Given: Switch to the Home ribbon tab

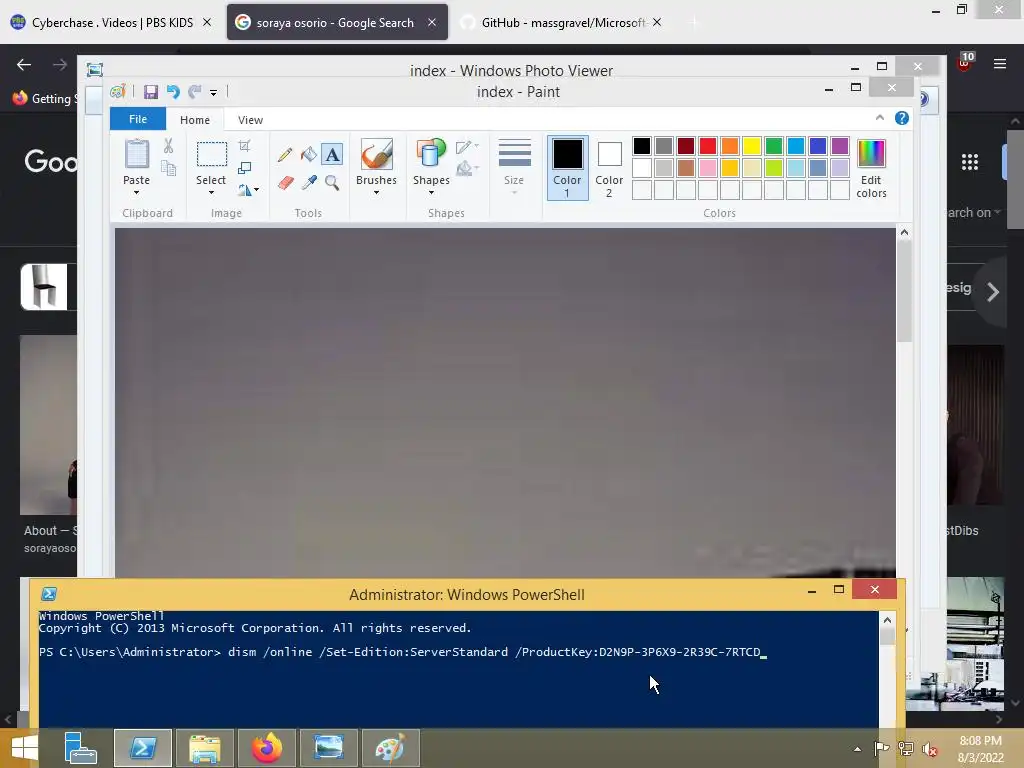Looking at the screenshot, I should click(195, 120).
